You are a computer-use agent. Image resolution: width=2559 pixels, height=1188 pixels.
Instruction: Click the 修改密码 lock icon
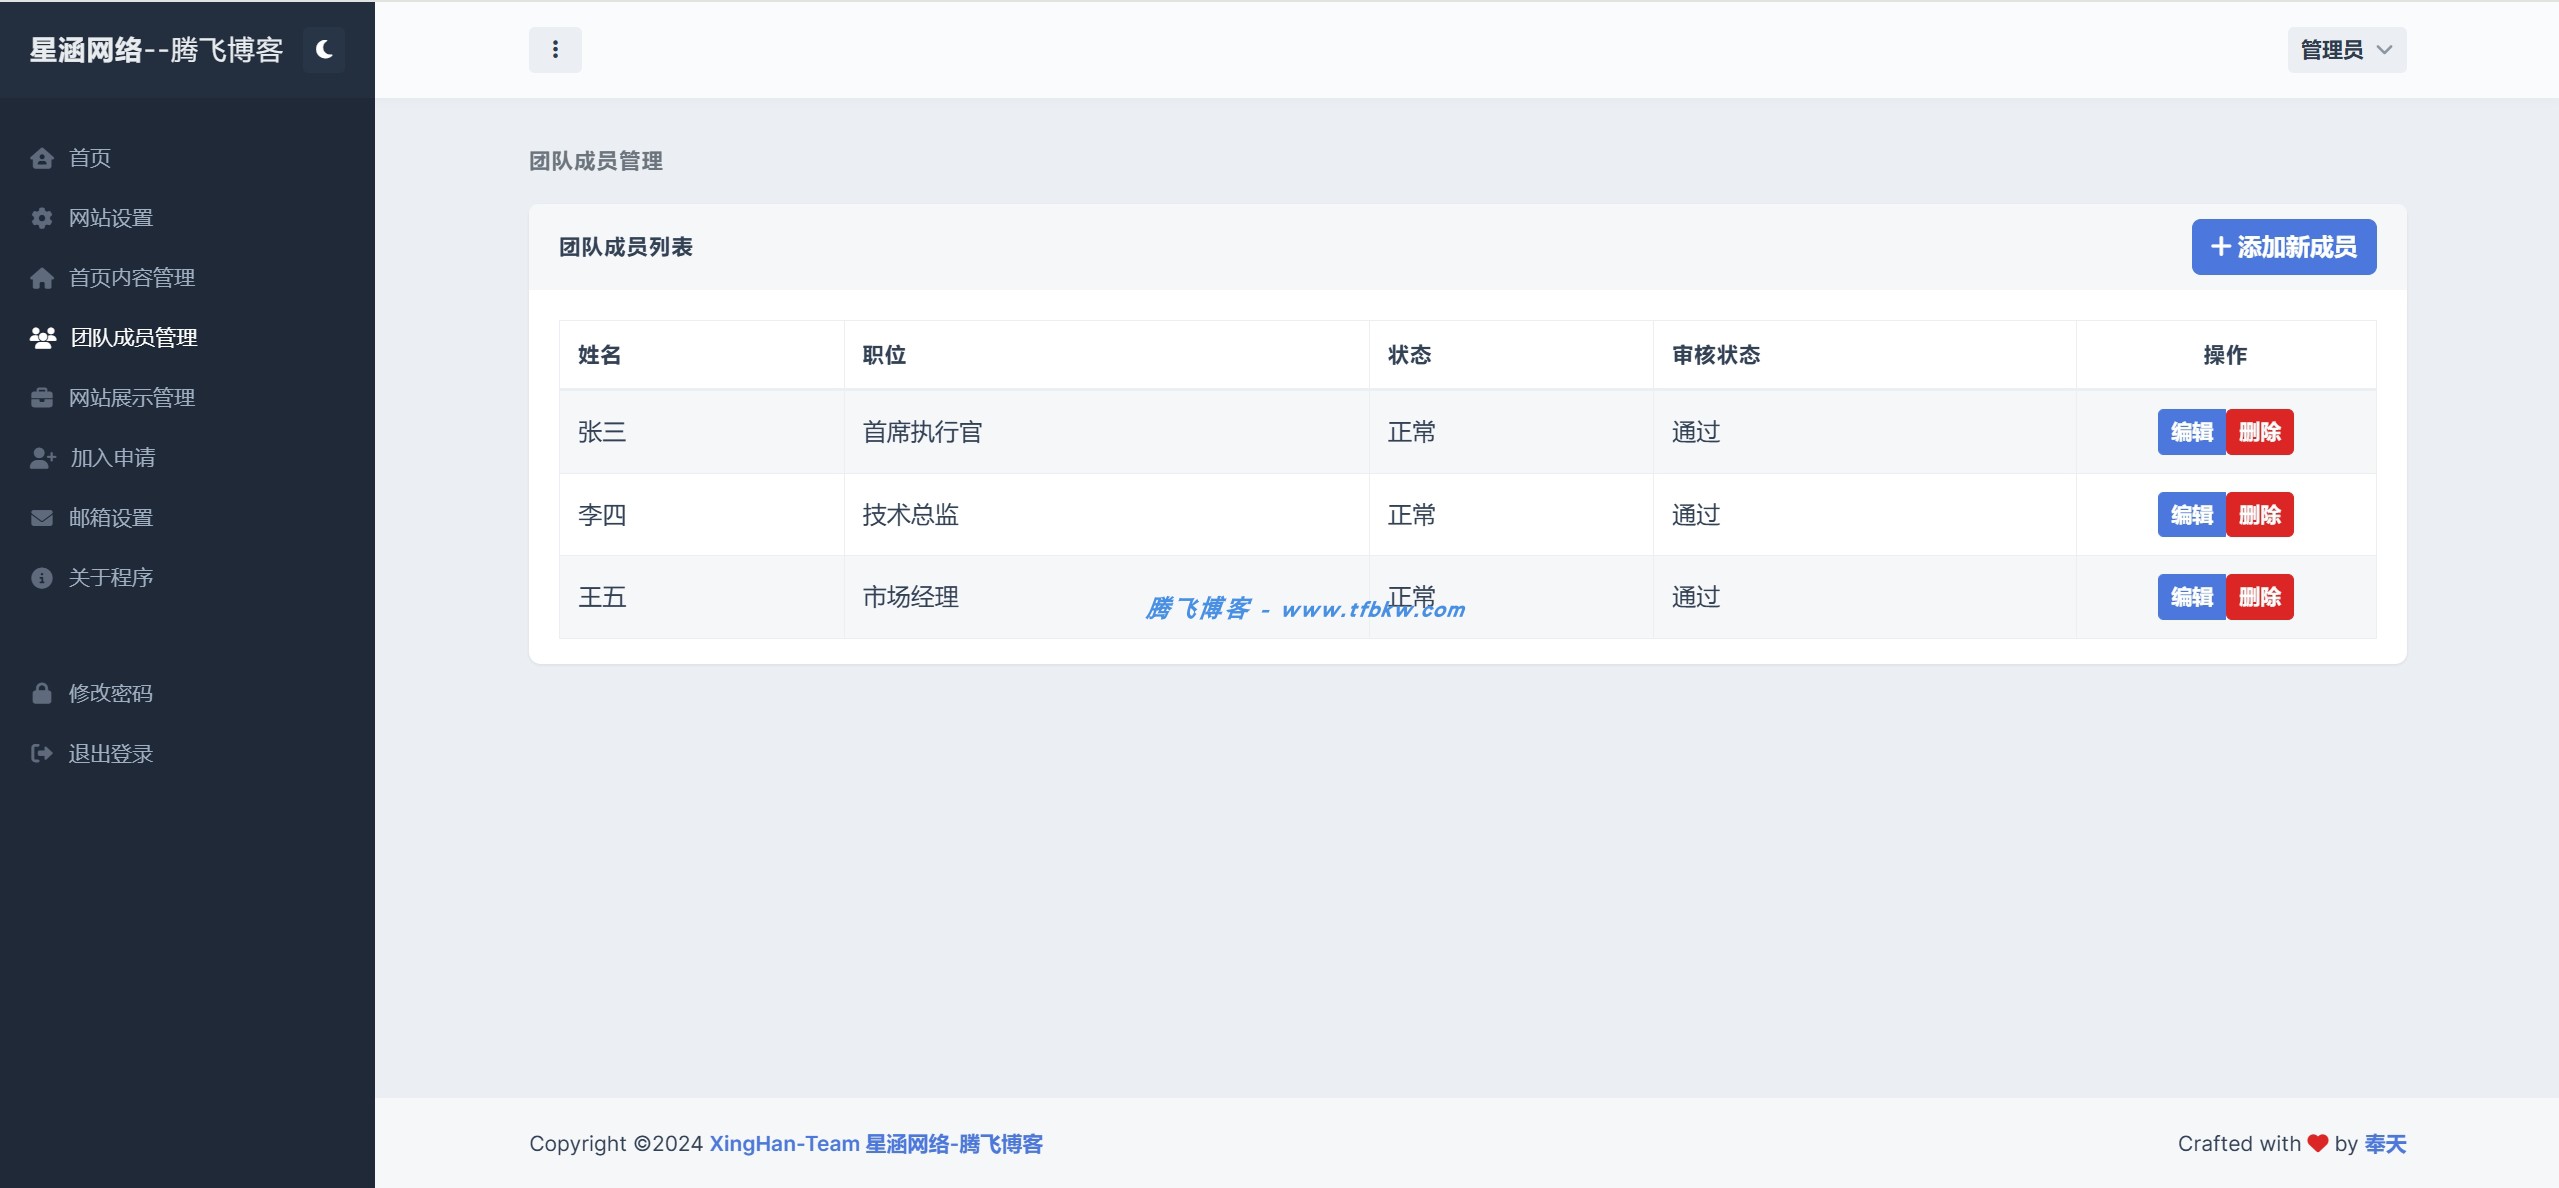coord(41,692)
